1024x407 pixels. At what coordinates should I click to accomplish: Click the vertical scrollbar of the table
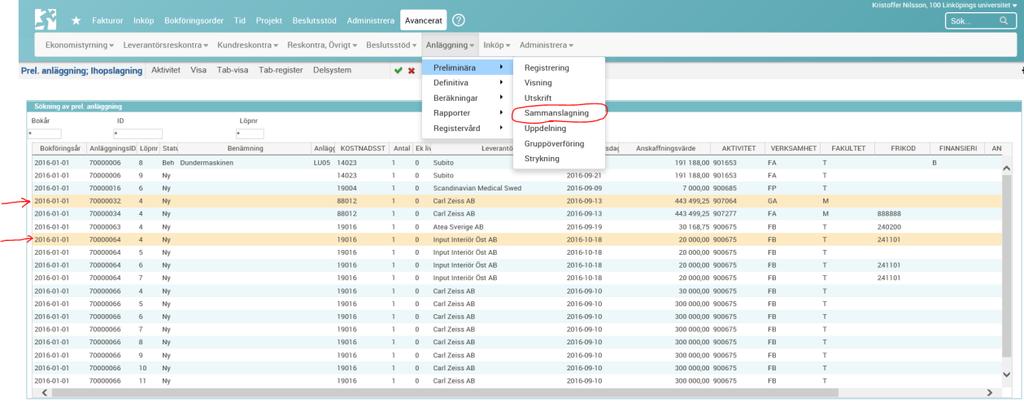1006,266
